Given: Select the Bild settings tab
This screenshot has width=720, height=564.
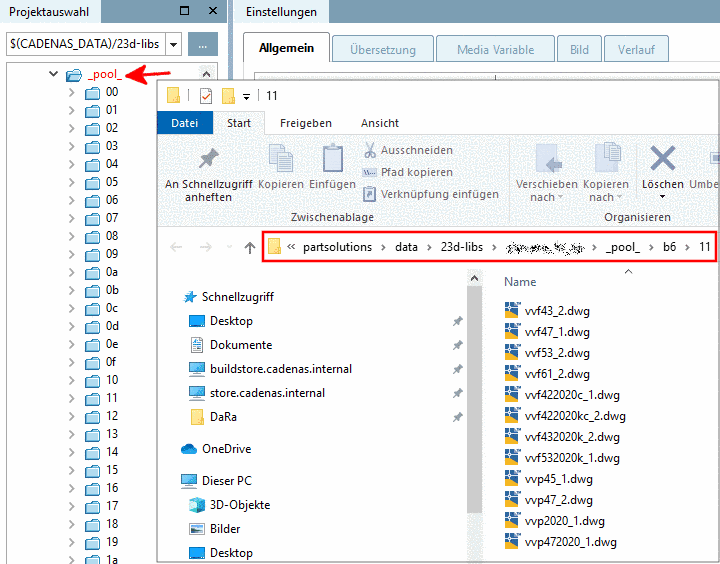Looking at the screenshot, I should coord(579,49).
